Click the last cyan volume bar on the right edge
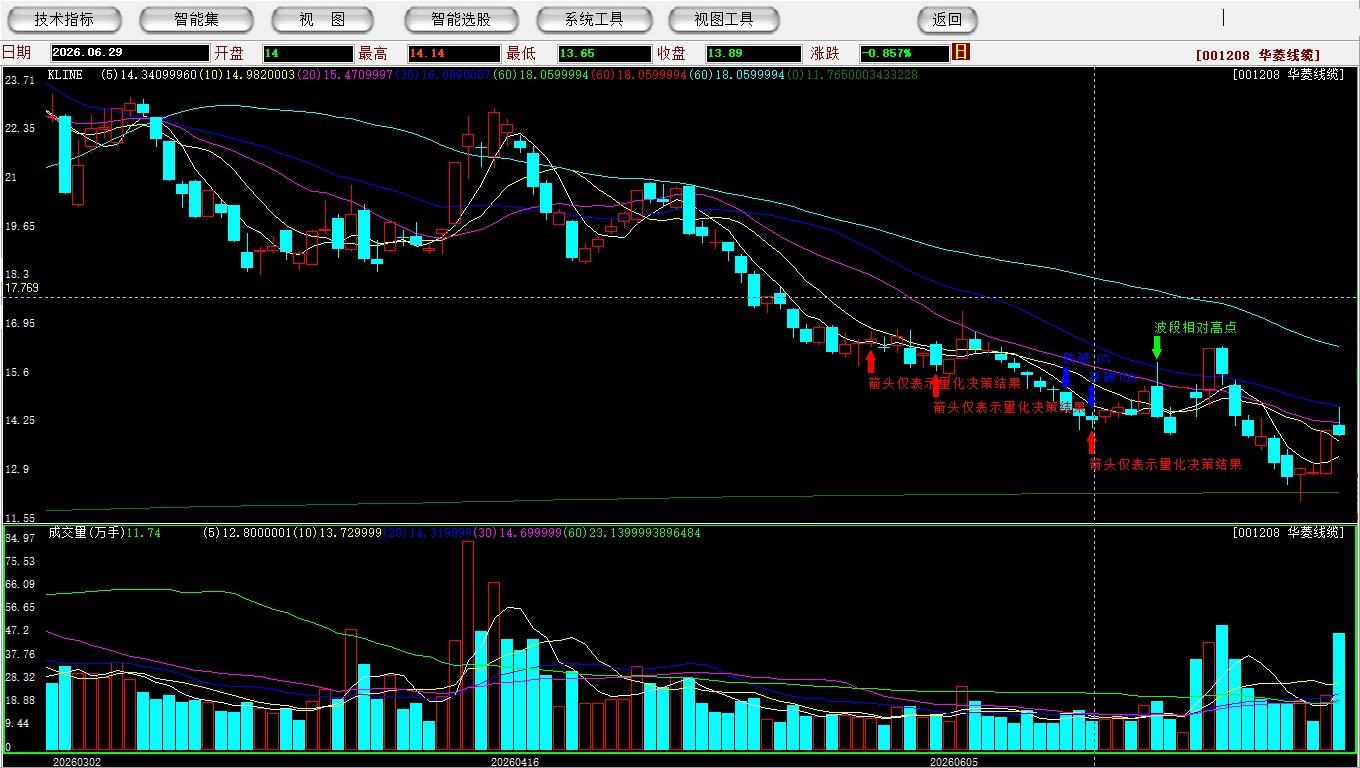1360x768 pixels. coord(1339,691)
